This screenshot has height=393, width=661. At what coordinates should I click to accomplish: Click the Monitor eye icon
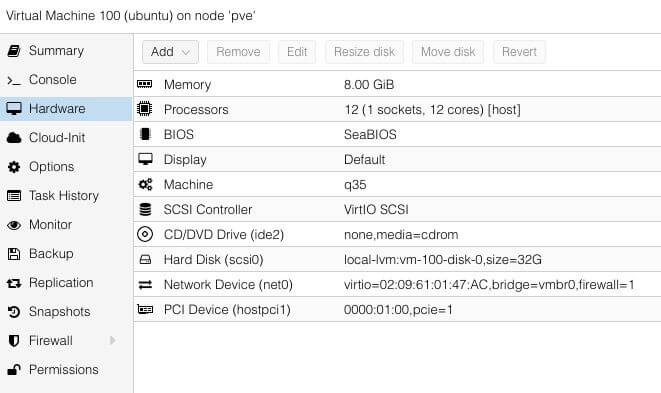click(x=14, y=225)
